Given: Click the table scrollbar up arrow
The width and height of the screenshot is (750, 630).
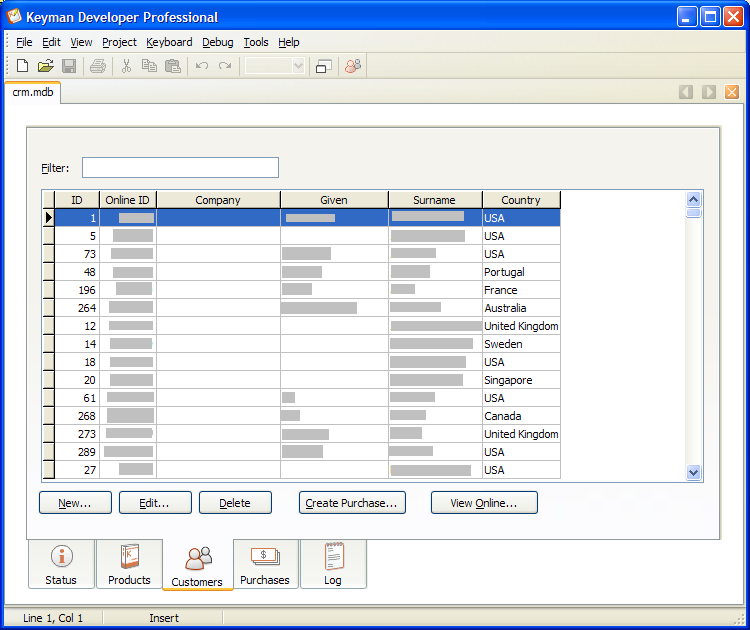Looking at the screenshot, I should [694, 199].
